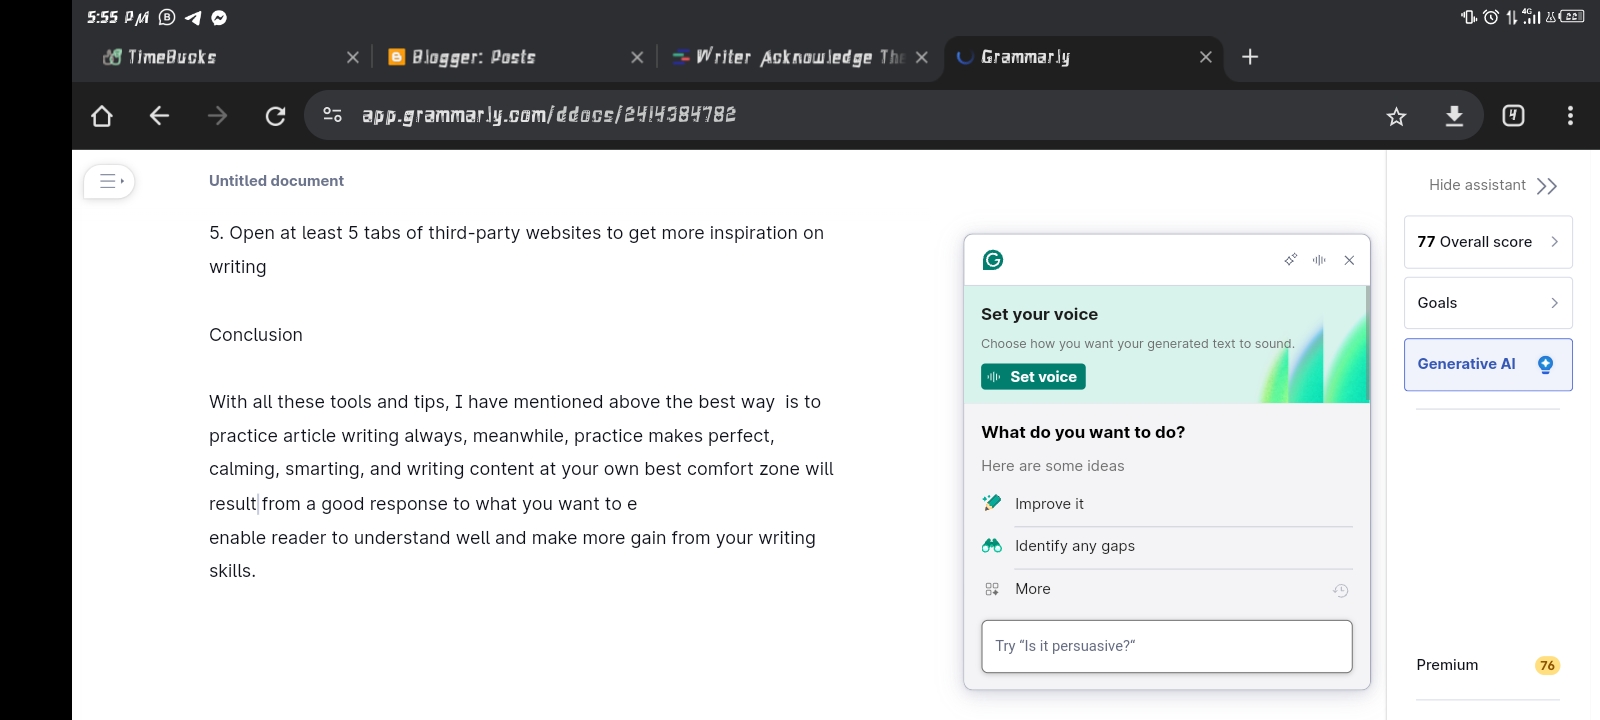1600x720 pixels.
Task: Click the address bar URL
Action: point(548,115)
